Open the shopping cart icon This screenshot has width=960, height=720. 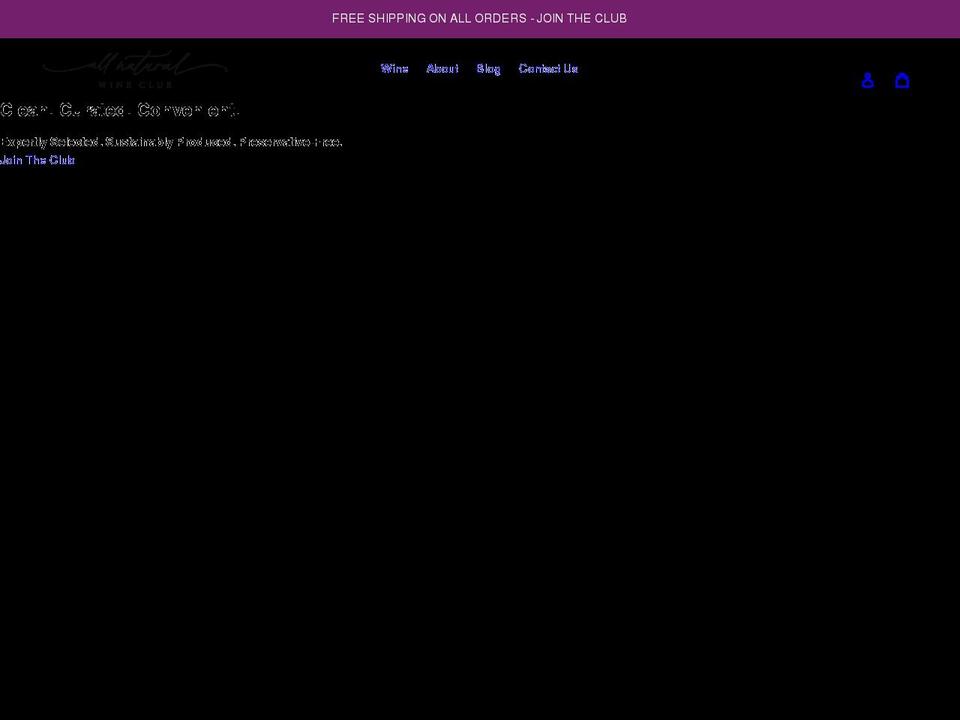click(902, 80)
